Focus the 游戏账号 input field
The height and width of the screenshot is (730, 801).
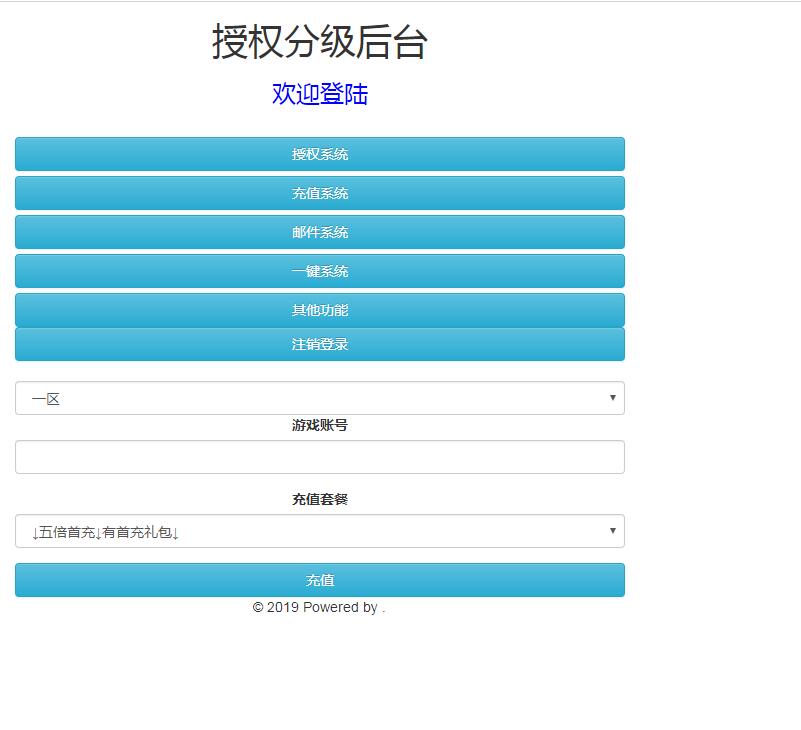tap(320, 457)
